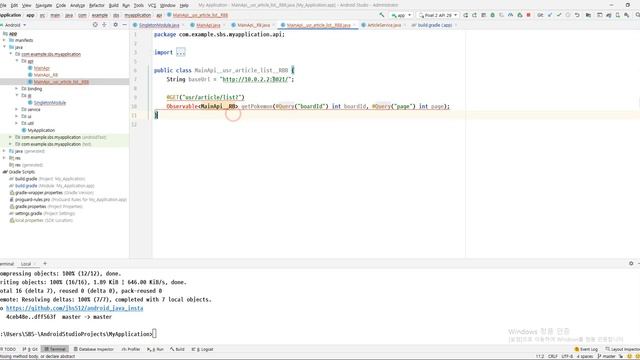Expand the manifests folder
640x360 pixels.
coord(4,40)
